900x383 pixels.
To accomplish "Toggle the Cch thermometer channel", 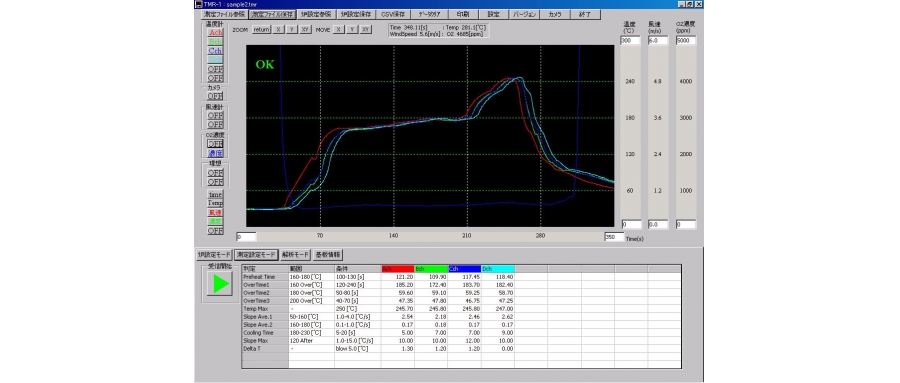I will pyautogui.click(x=215, y=51).
